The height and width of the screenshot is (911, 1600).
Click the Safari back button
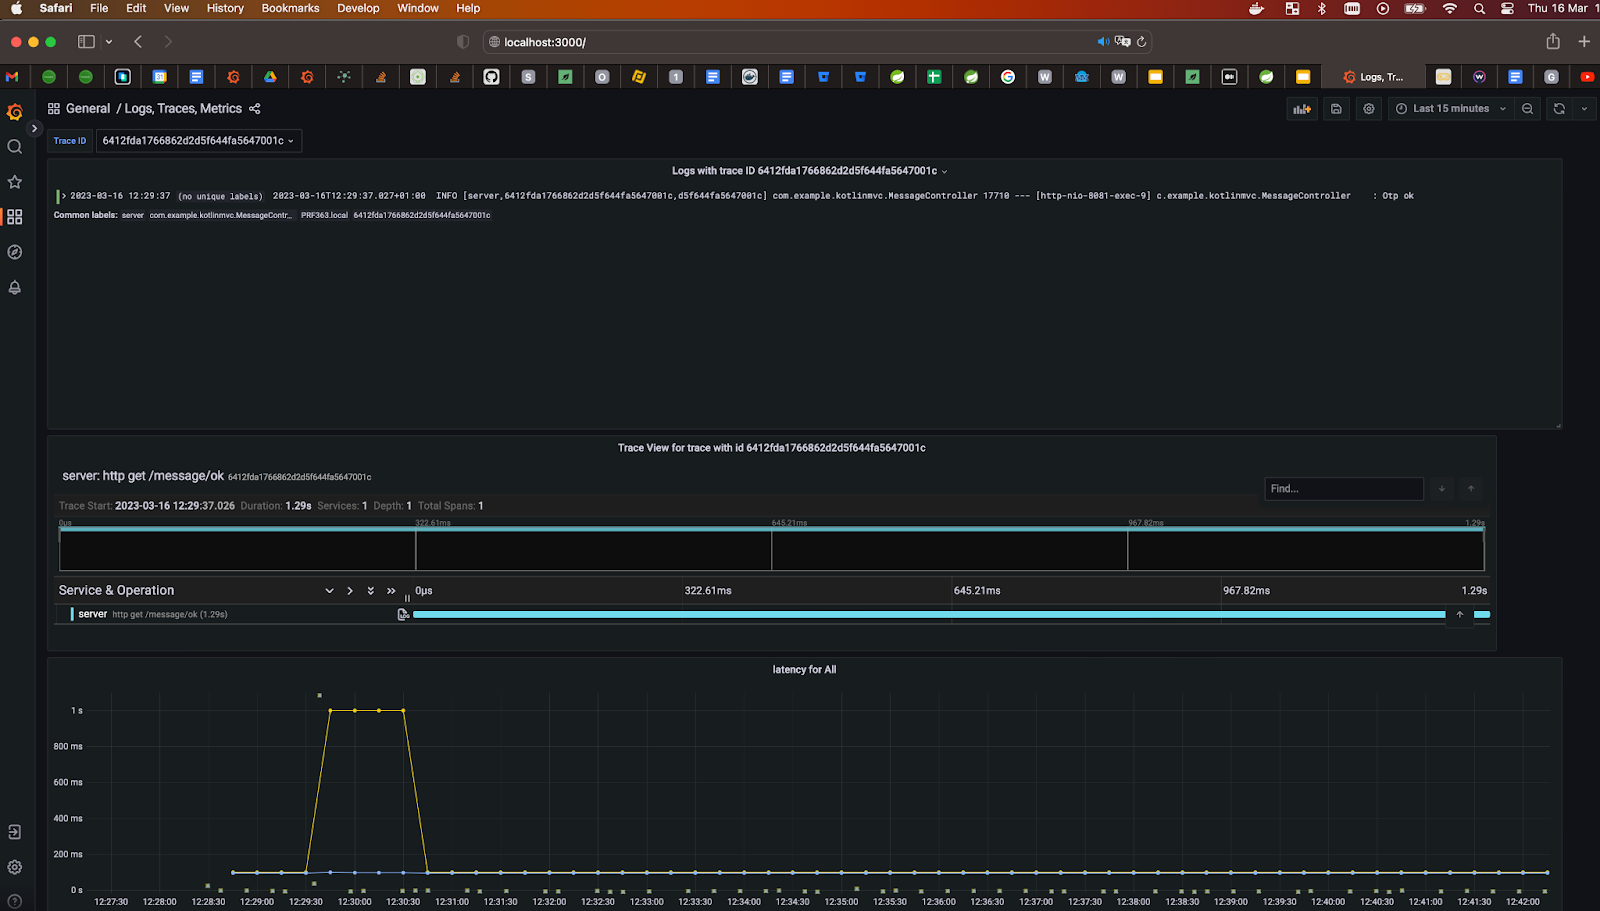coord(138,42)
